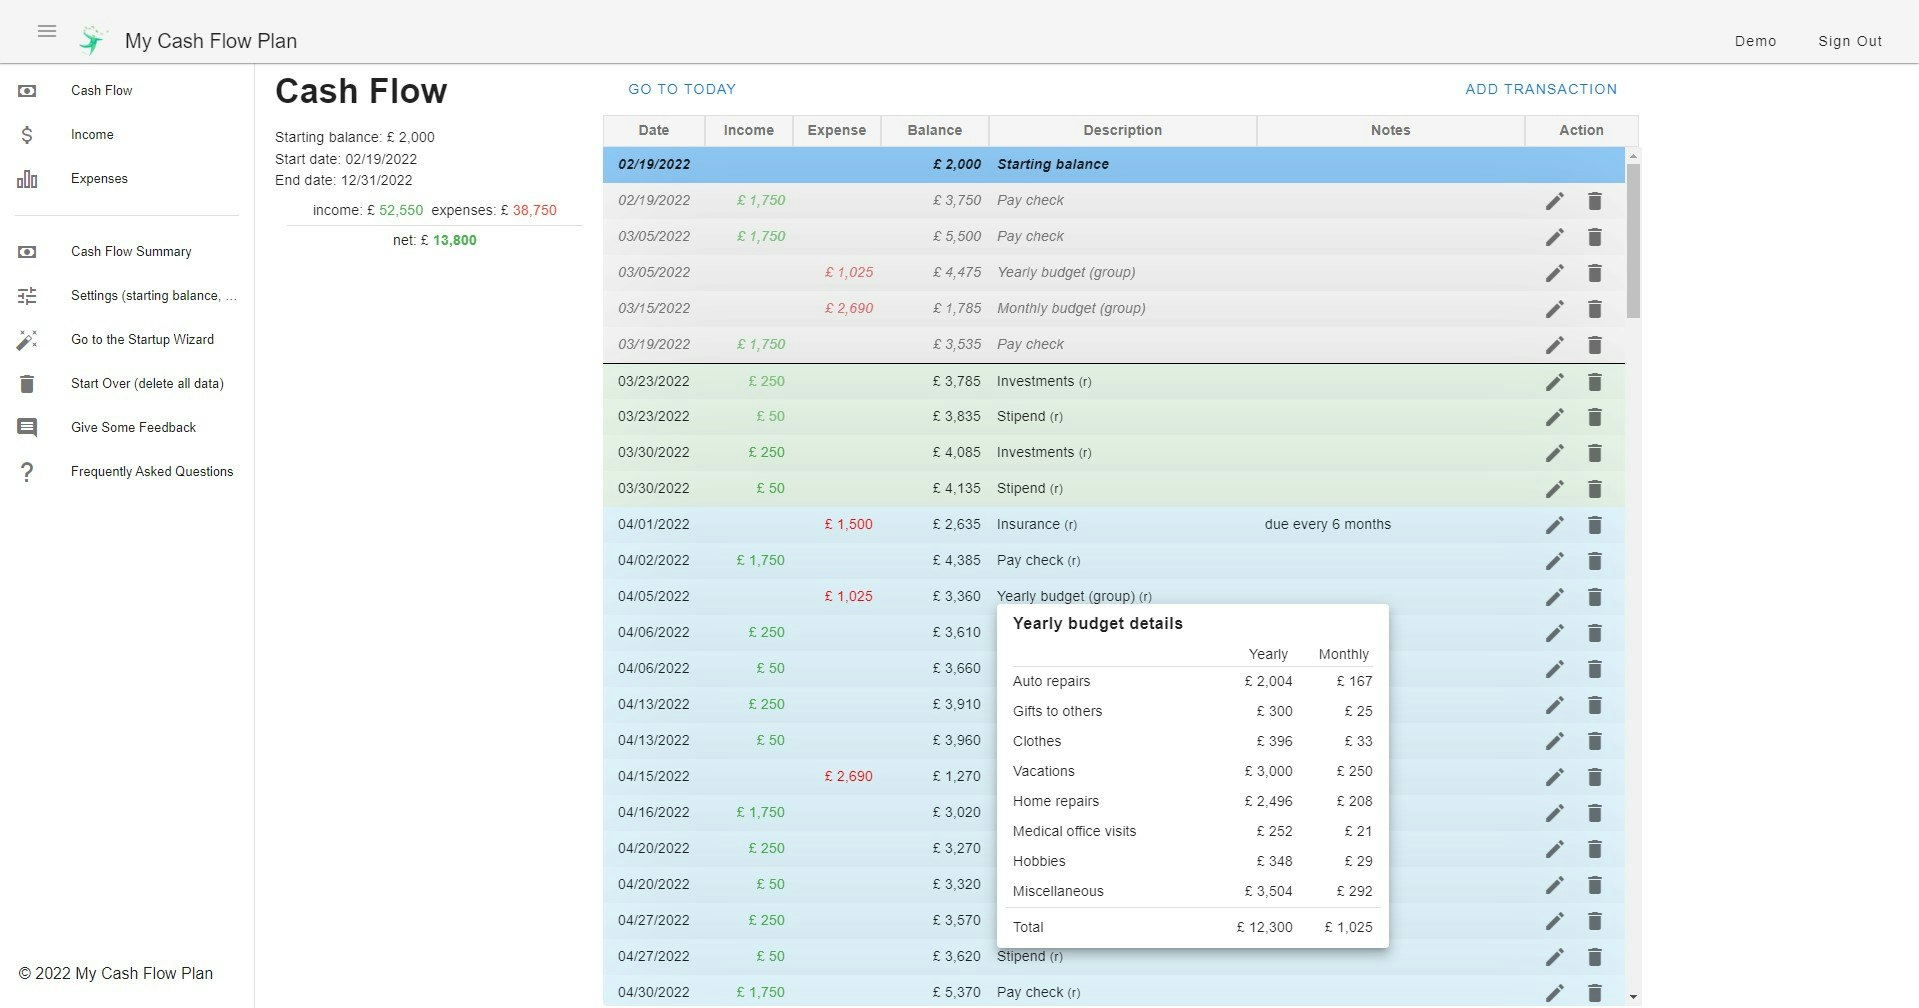The height and width of the screenshot is (1008, 1919).
Task: Open Settings using the sliders icon
Action: [27, 295]
